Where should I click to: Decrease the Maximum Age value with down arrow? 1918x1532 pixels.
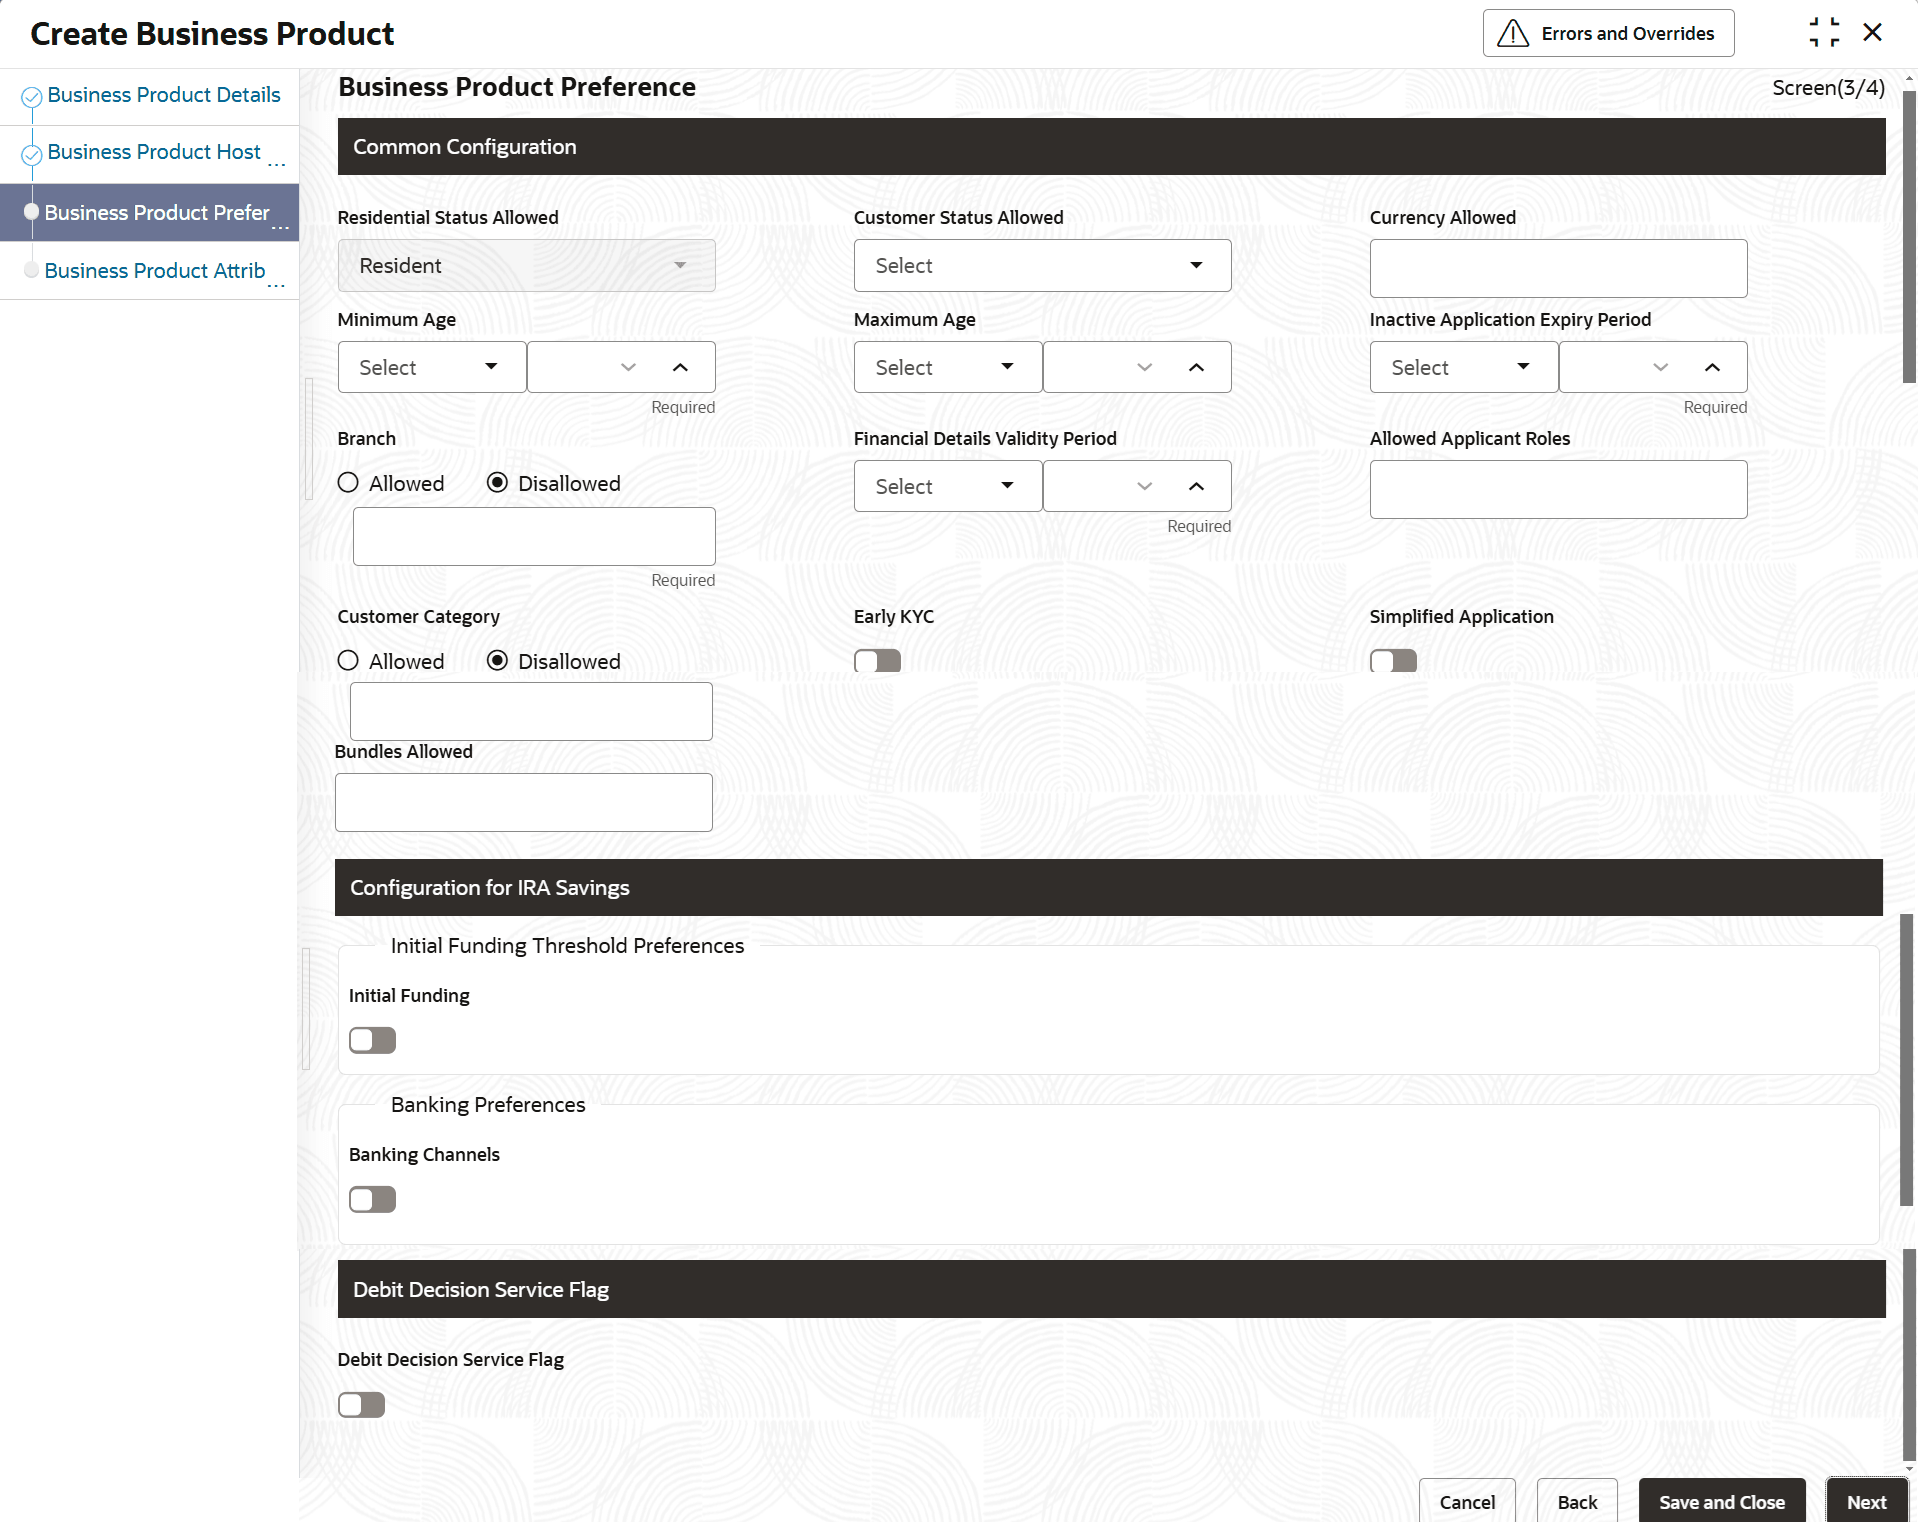pyautogui.click(x=1144, y=368)
